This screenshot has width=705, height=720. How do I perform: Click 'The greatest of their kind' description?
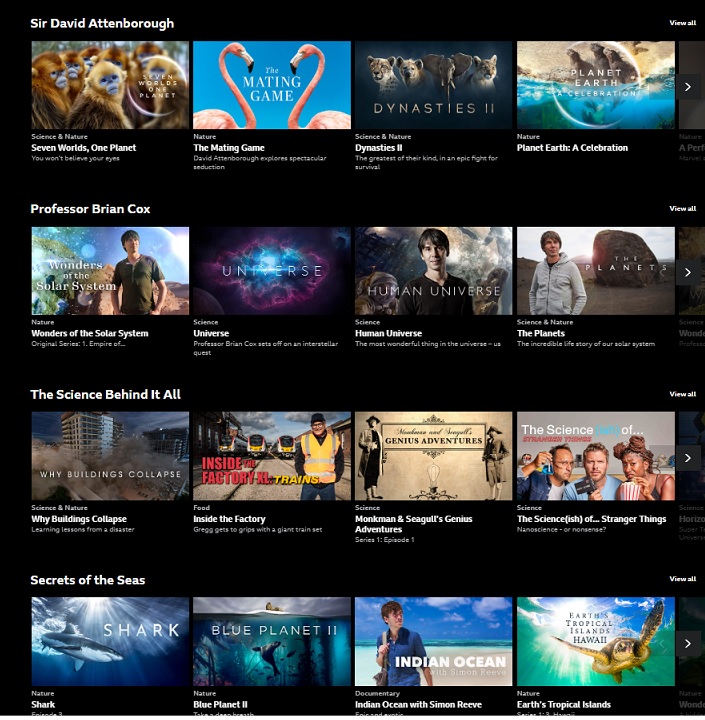tap(426, 163)
